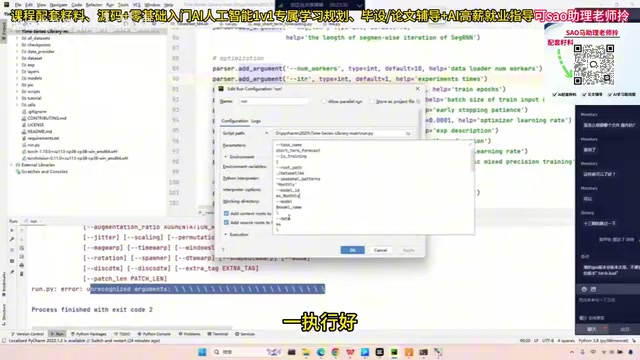The width and height of the screenshot is (640, 360).
Task: Click the trash clear-all icon in Run console
Action: pyautogui.click(x=22, y=273)
